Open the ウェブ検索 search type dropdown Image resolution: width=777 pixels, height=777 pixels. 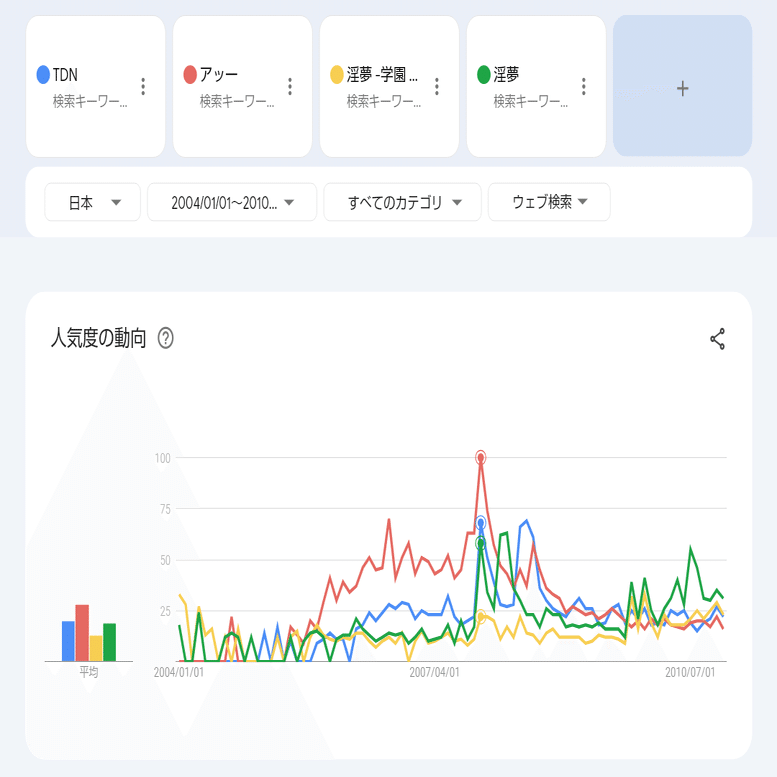[x=549, y=202]
